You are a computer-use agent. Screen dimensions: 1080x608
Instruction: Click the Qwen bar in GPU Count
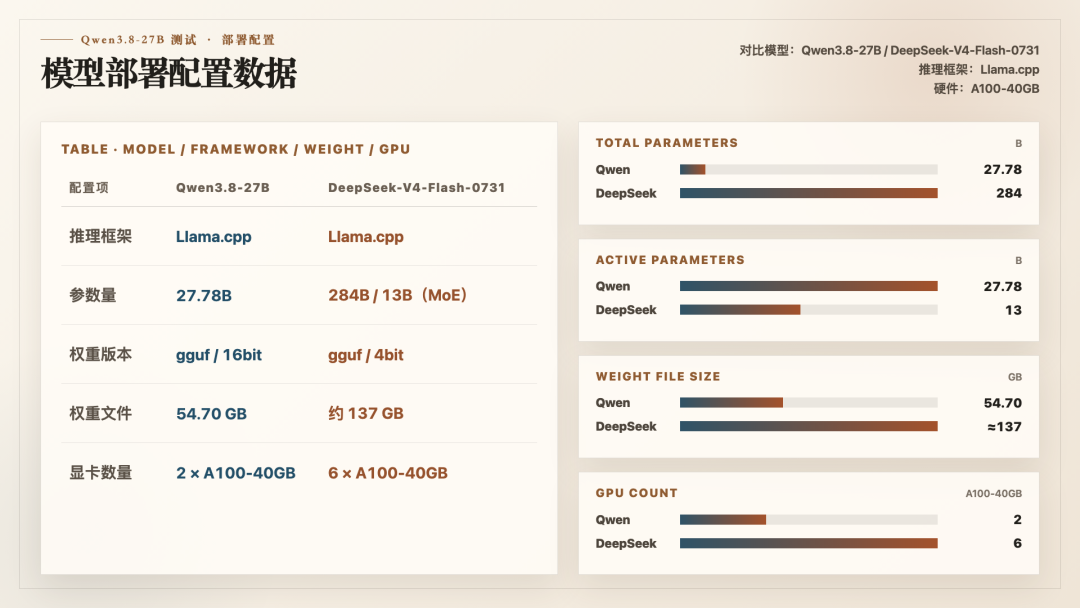(809, 520)
